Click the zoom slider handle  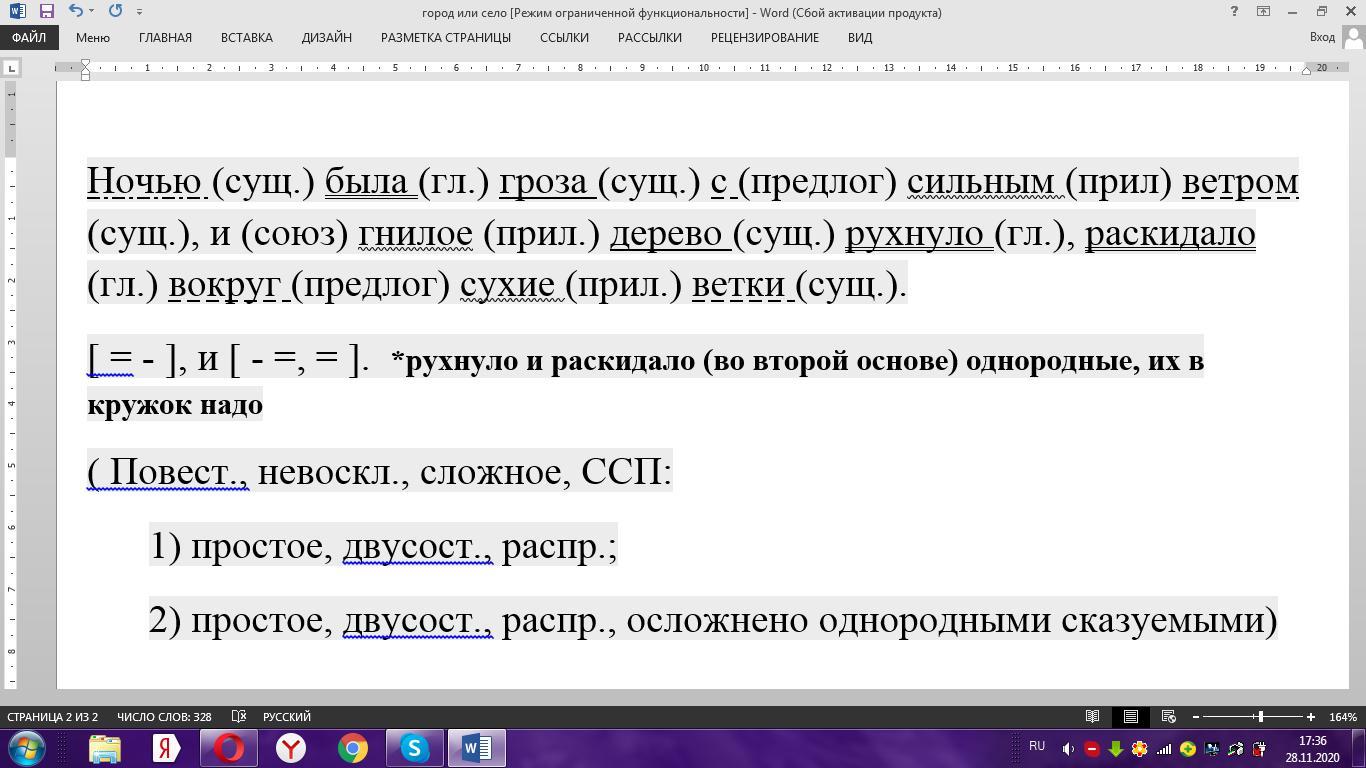pyautogui.click(x=1260, y=717)
